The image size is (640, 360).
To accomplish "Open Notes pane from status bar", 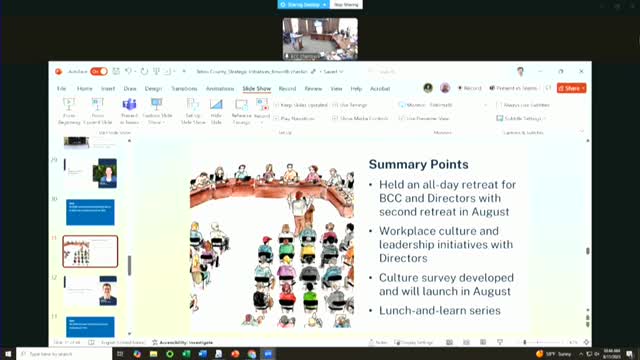I will pyautogui.click(x=378, y=342).
